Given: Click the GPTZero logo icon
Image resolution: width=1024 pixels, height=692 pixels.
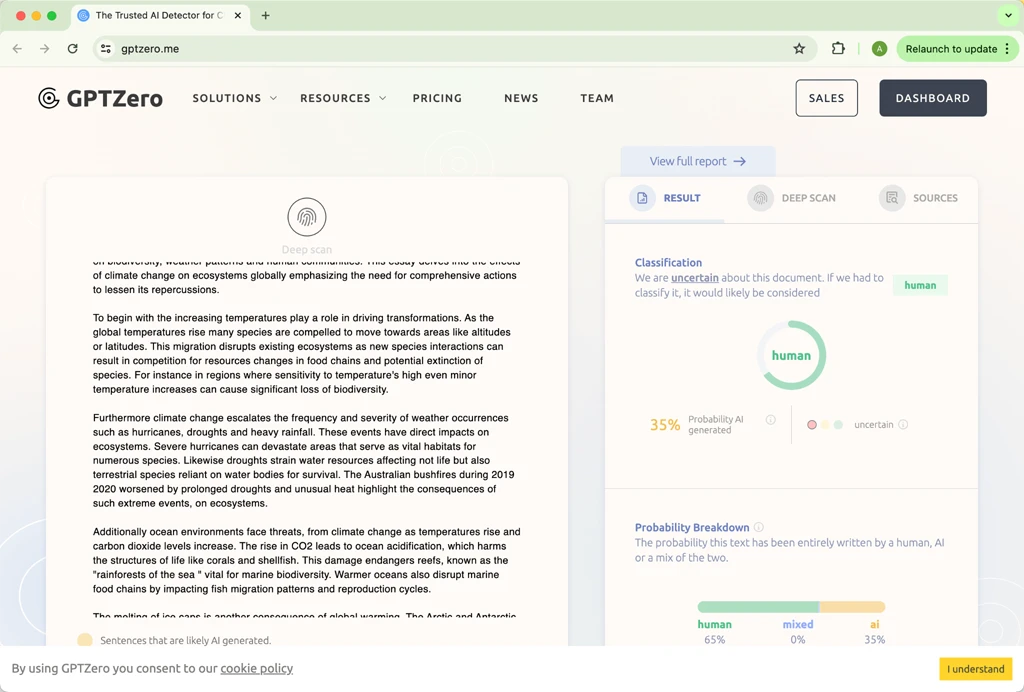Looking at the screenshot, I should (x=49, y=98).
